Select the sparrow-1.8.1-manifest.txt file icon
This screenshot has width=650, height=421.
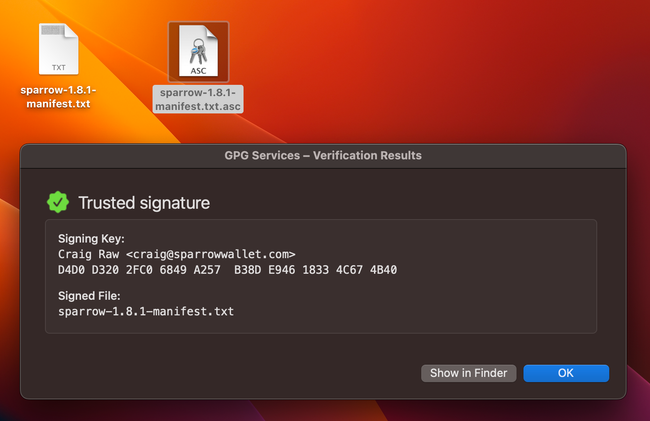(58, 49)
